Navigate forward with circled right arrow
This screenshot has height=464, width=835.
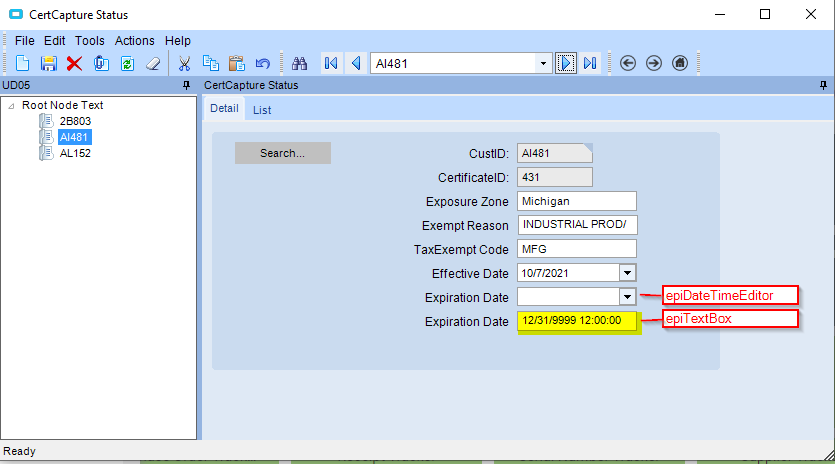click(x=654, y=63)
